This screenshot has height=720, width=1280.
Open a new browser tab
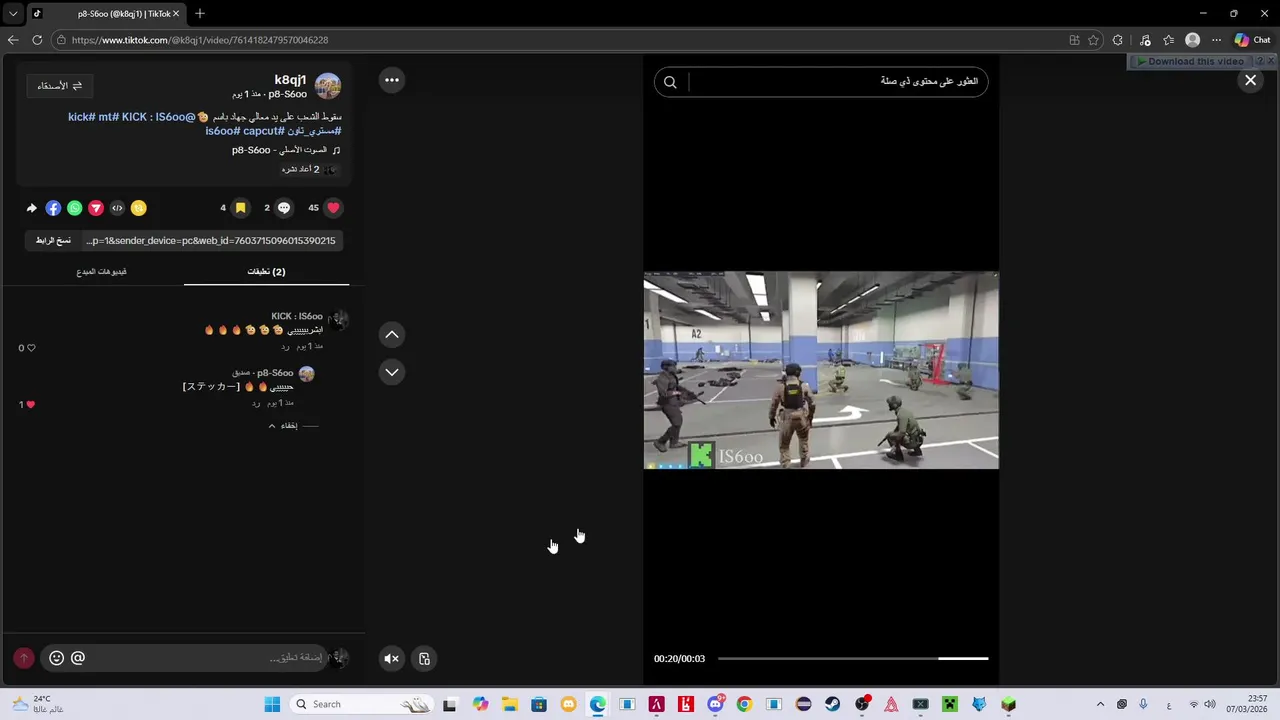[x=200, y=14]
